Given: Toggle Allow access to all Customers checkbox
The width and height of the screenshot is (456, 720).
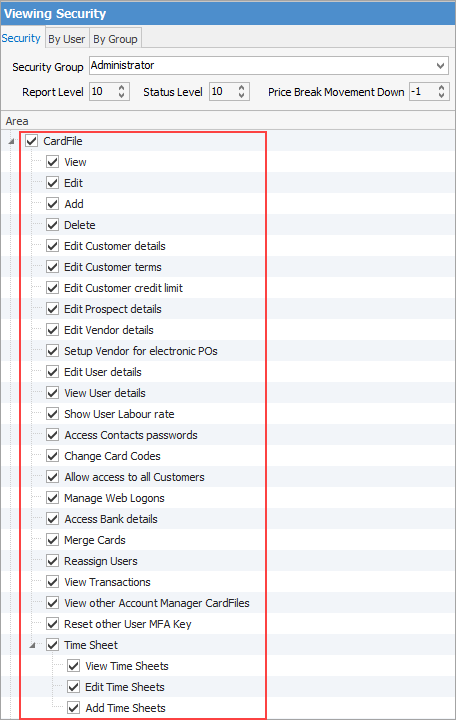Looking at the screenshot, I should point(52,477).
